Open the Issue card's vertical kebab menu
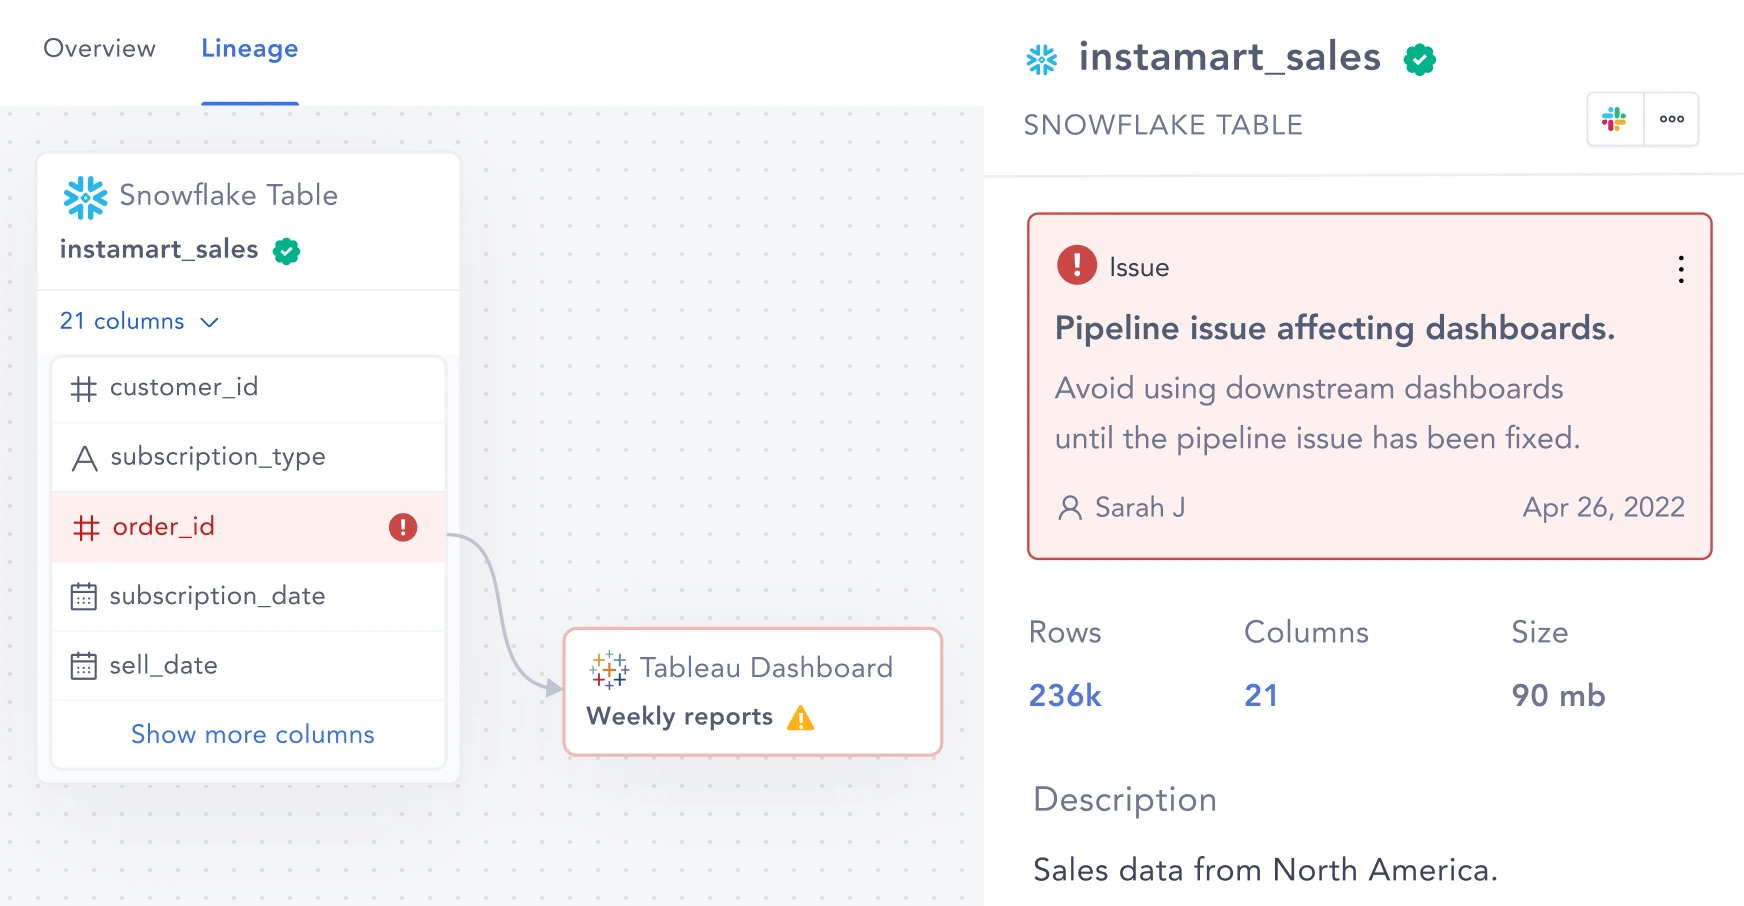Screen dimensions: 1744x906 (1681, 269)
